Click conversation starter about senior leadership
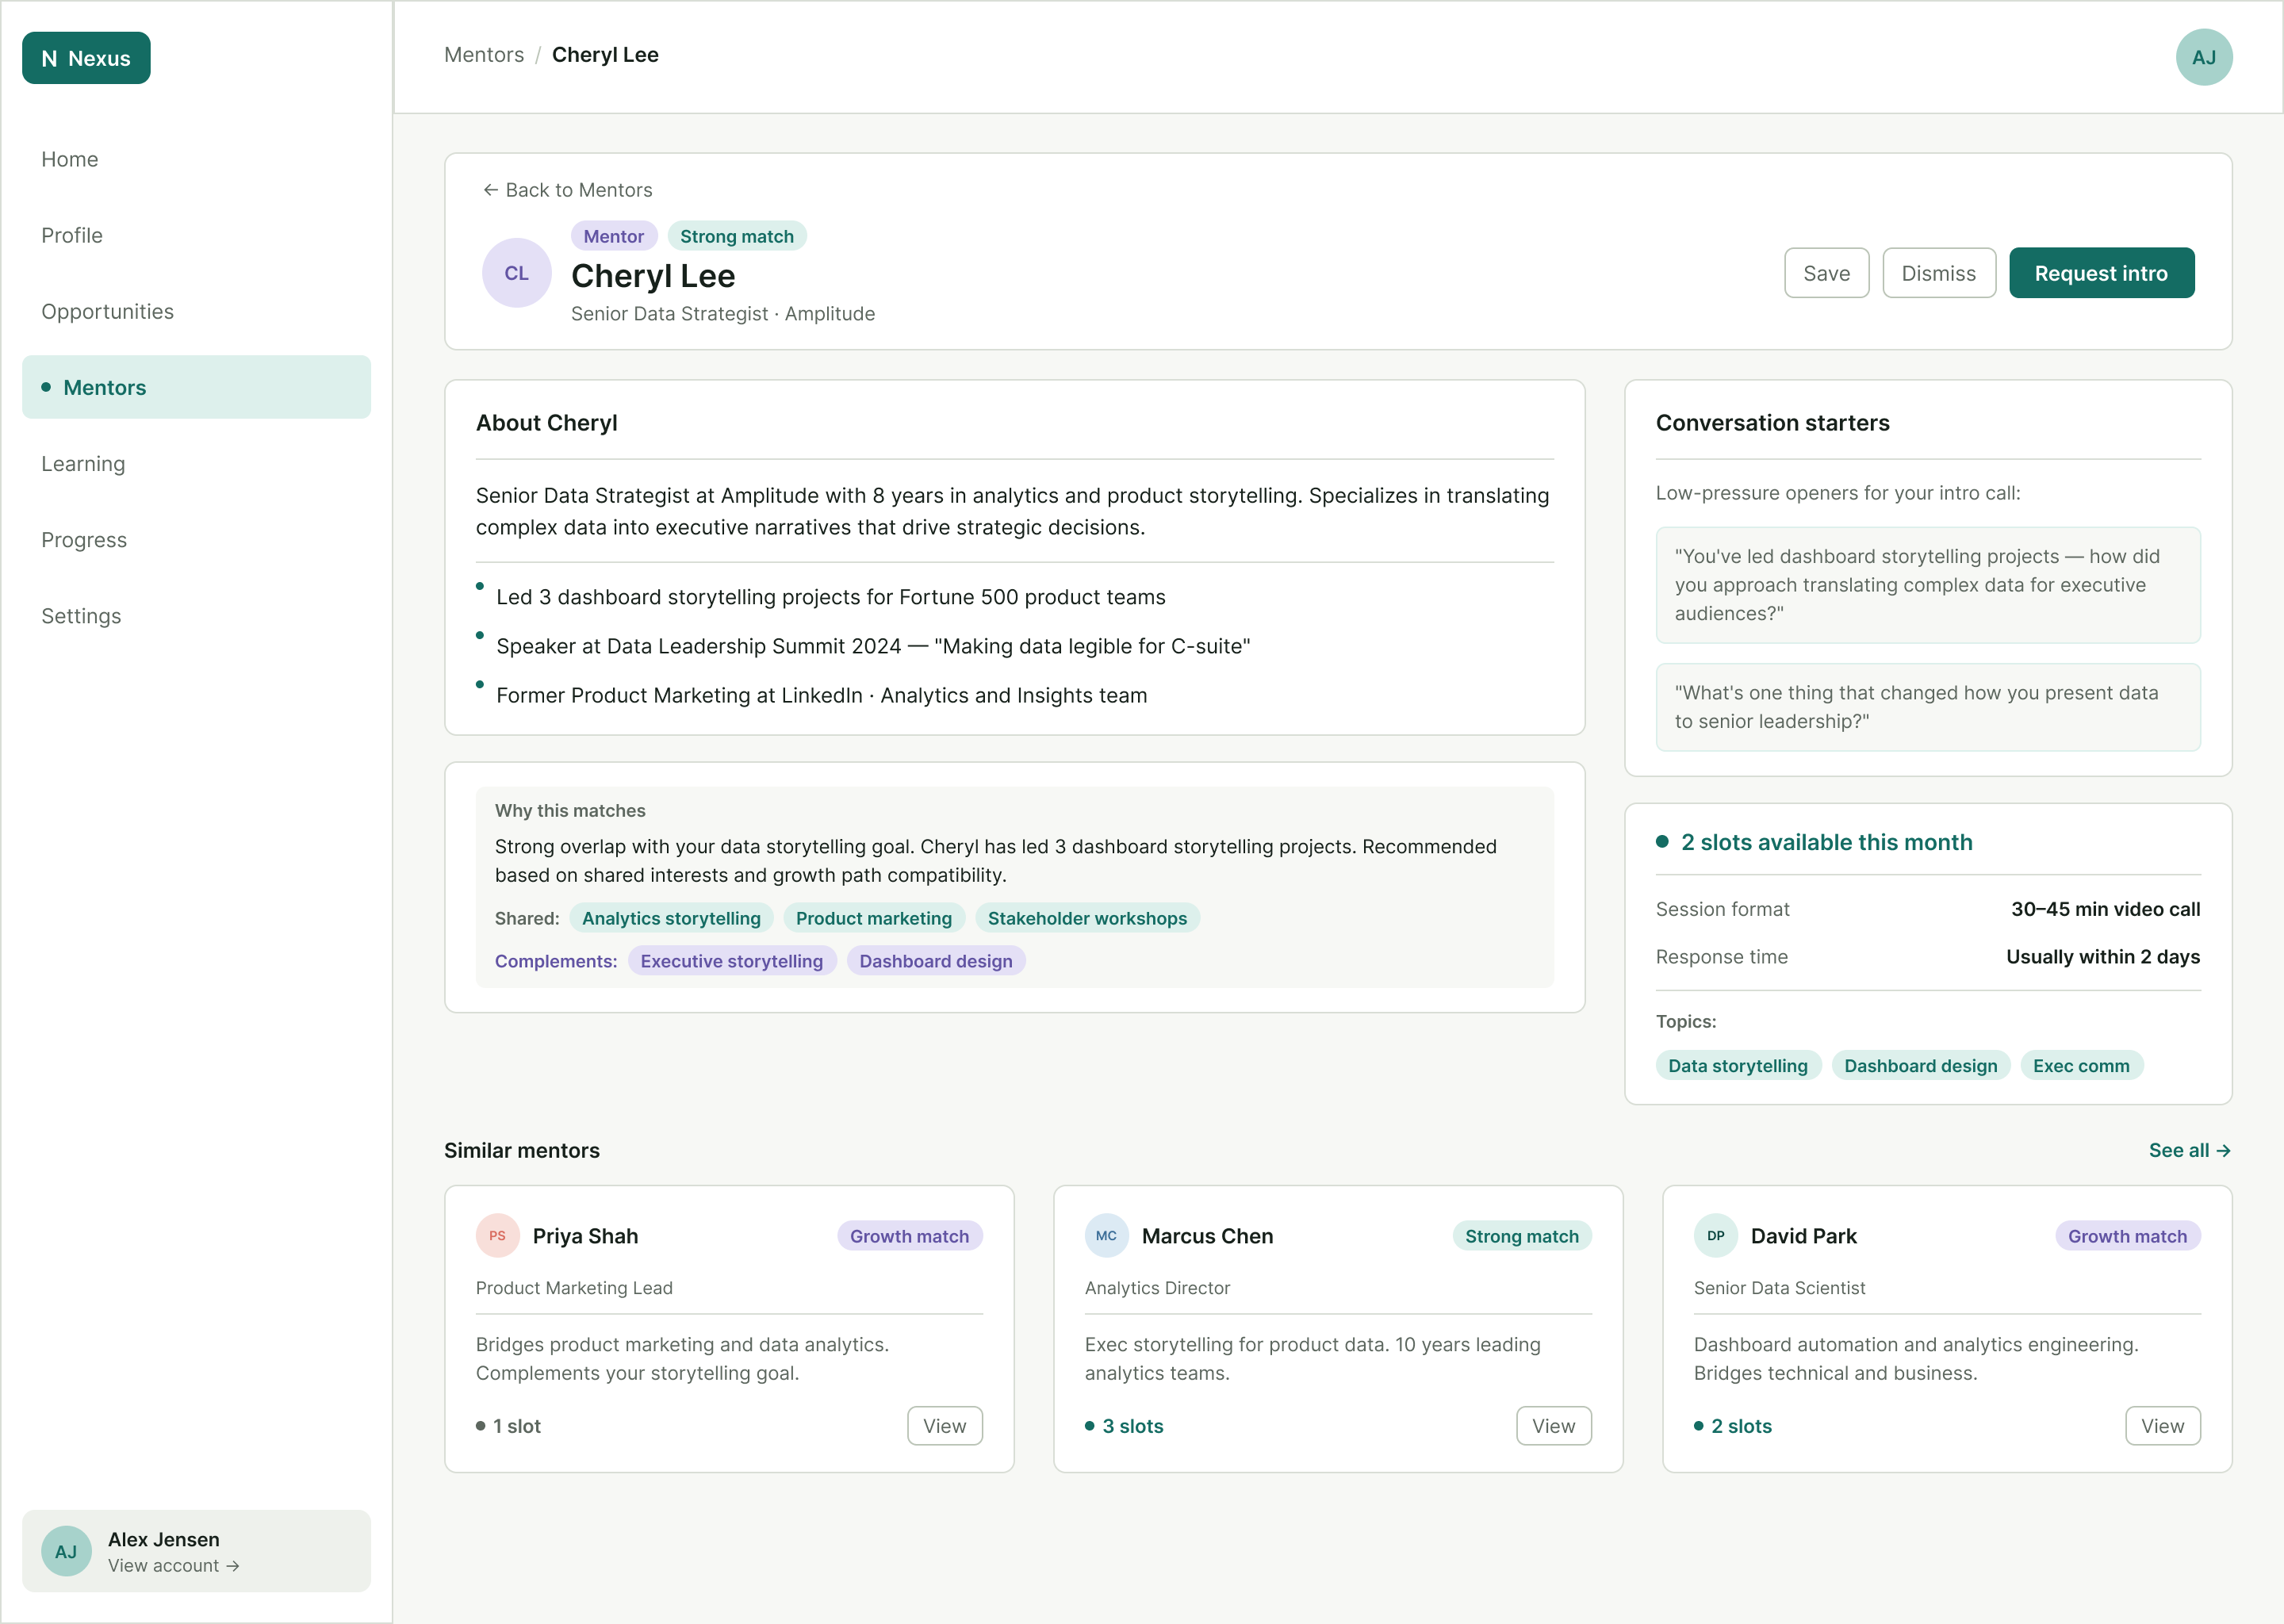 tap(1928, 707)
